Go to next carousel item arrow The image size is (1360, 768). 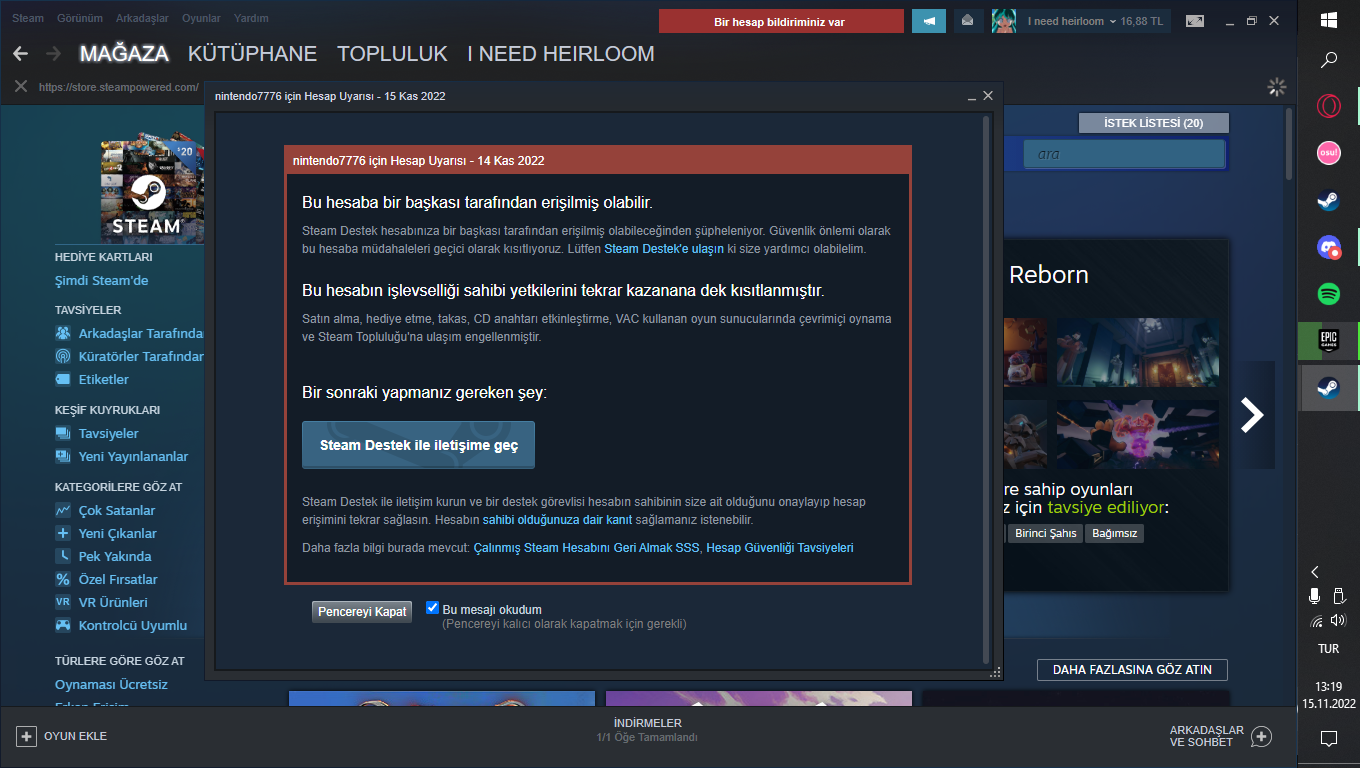coord(1252,414)
